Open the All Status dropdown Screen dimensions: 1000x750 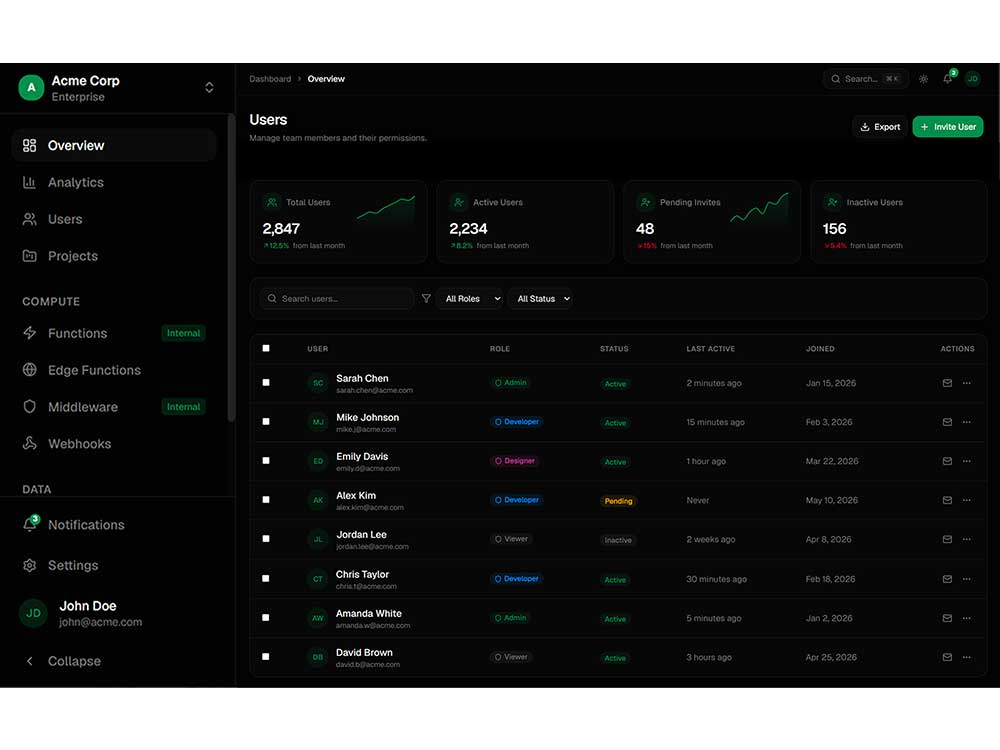tap(540, 298)
